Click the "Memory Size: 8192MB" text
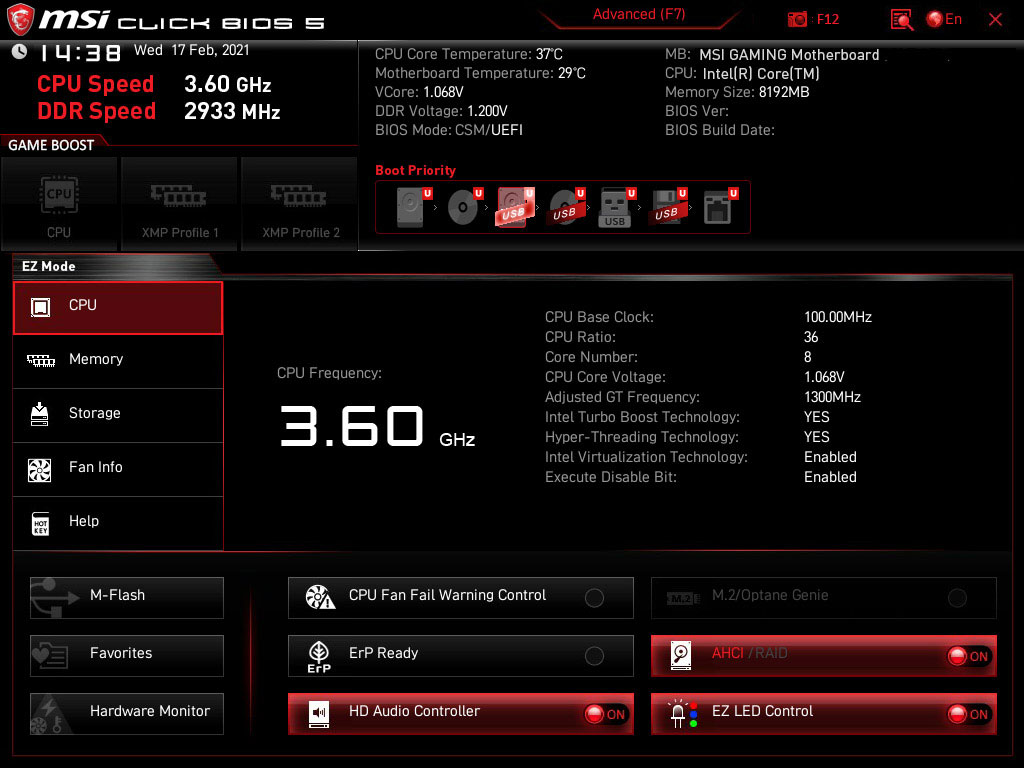The width and height of the screenshot is (1024, 768). point(737,92)
